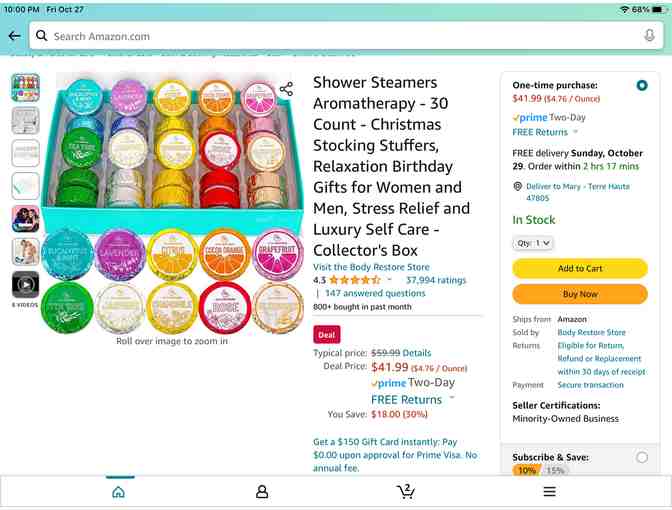Select One-time purchase radio button
The height and width of the screenshot is (510, 672).
click(x=642, y=85)
